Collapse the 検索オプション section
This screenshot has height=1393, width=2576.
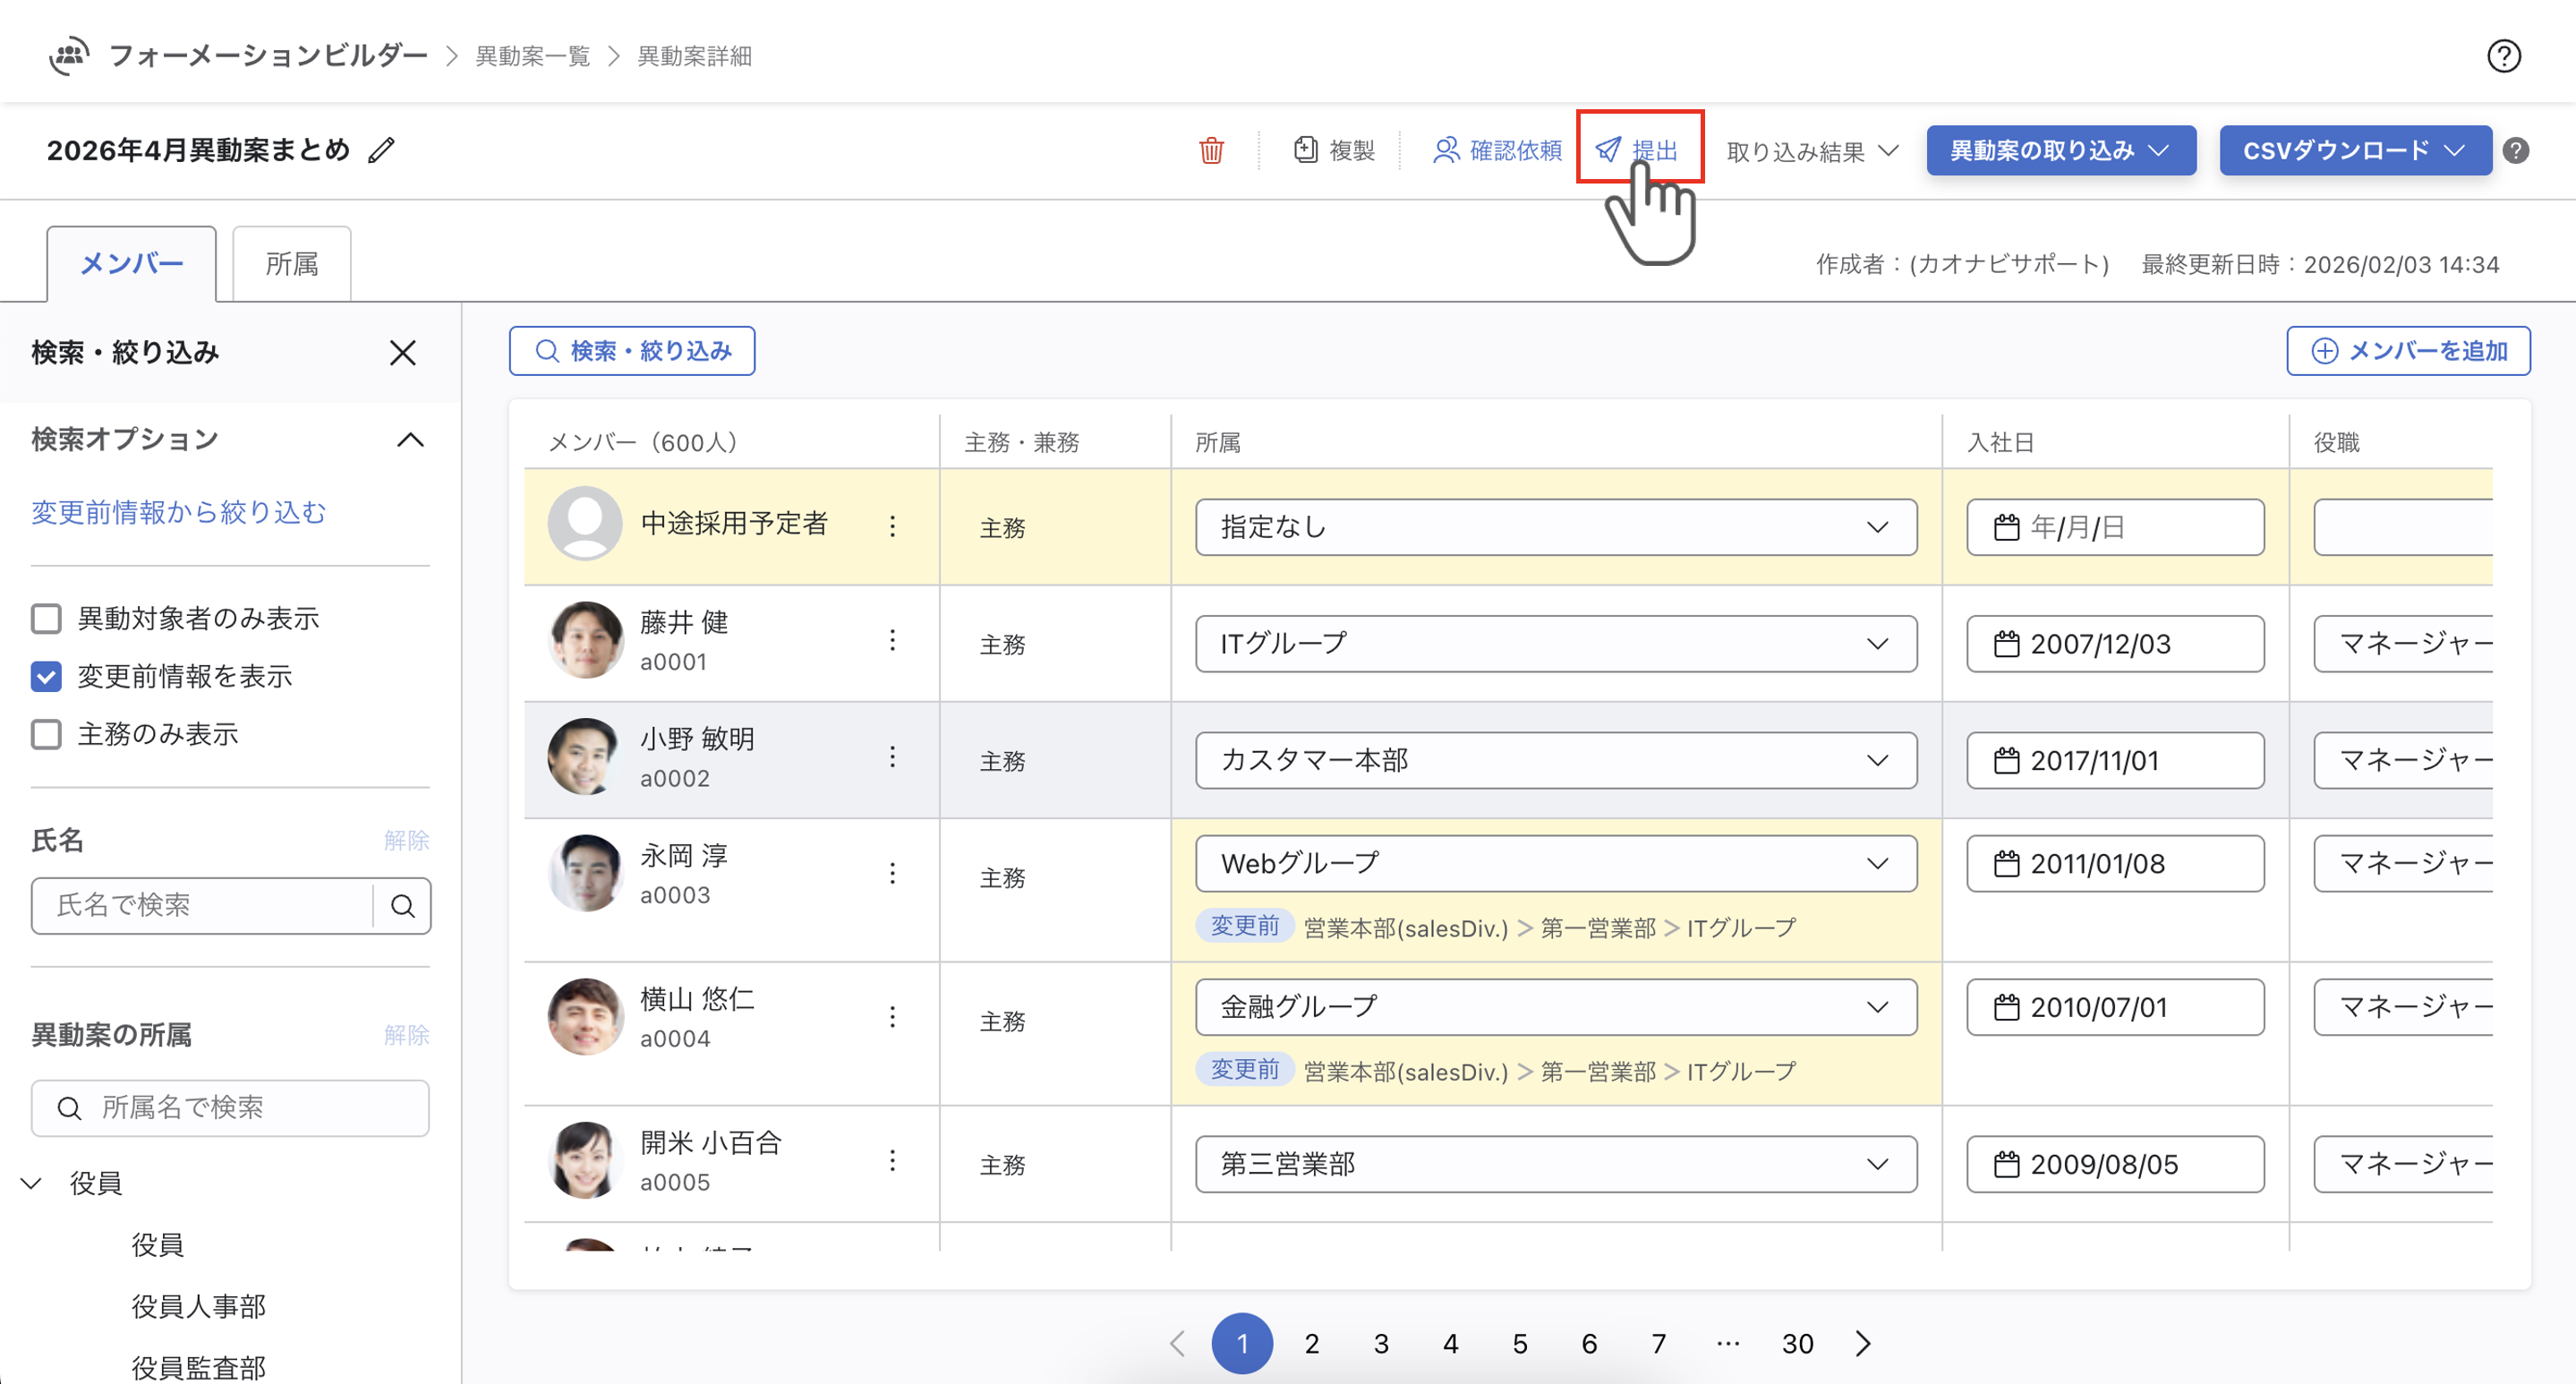[x=410, y=440]
